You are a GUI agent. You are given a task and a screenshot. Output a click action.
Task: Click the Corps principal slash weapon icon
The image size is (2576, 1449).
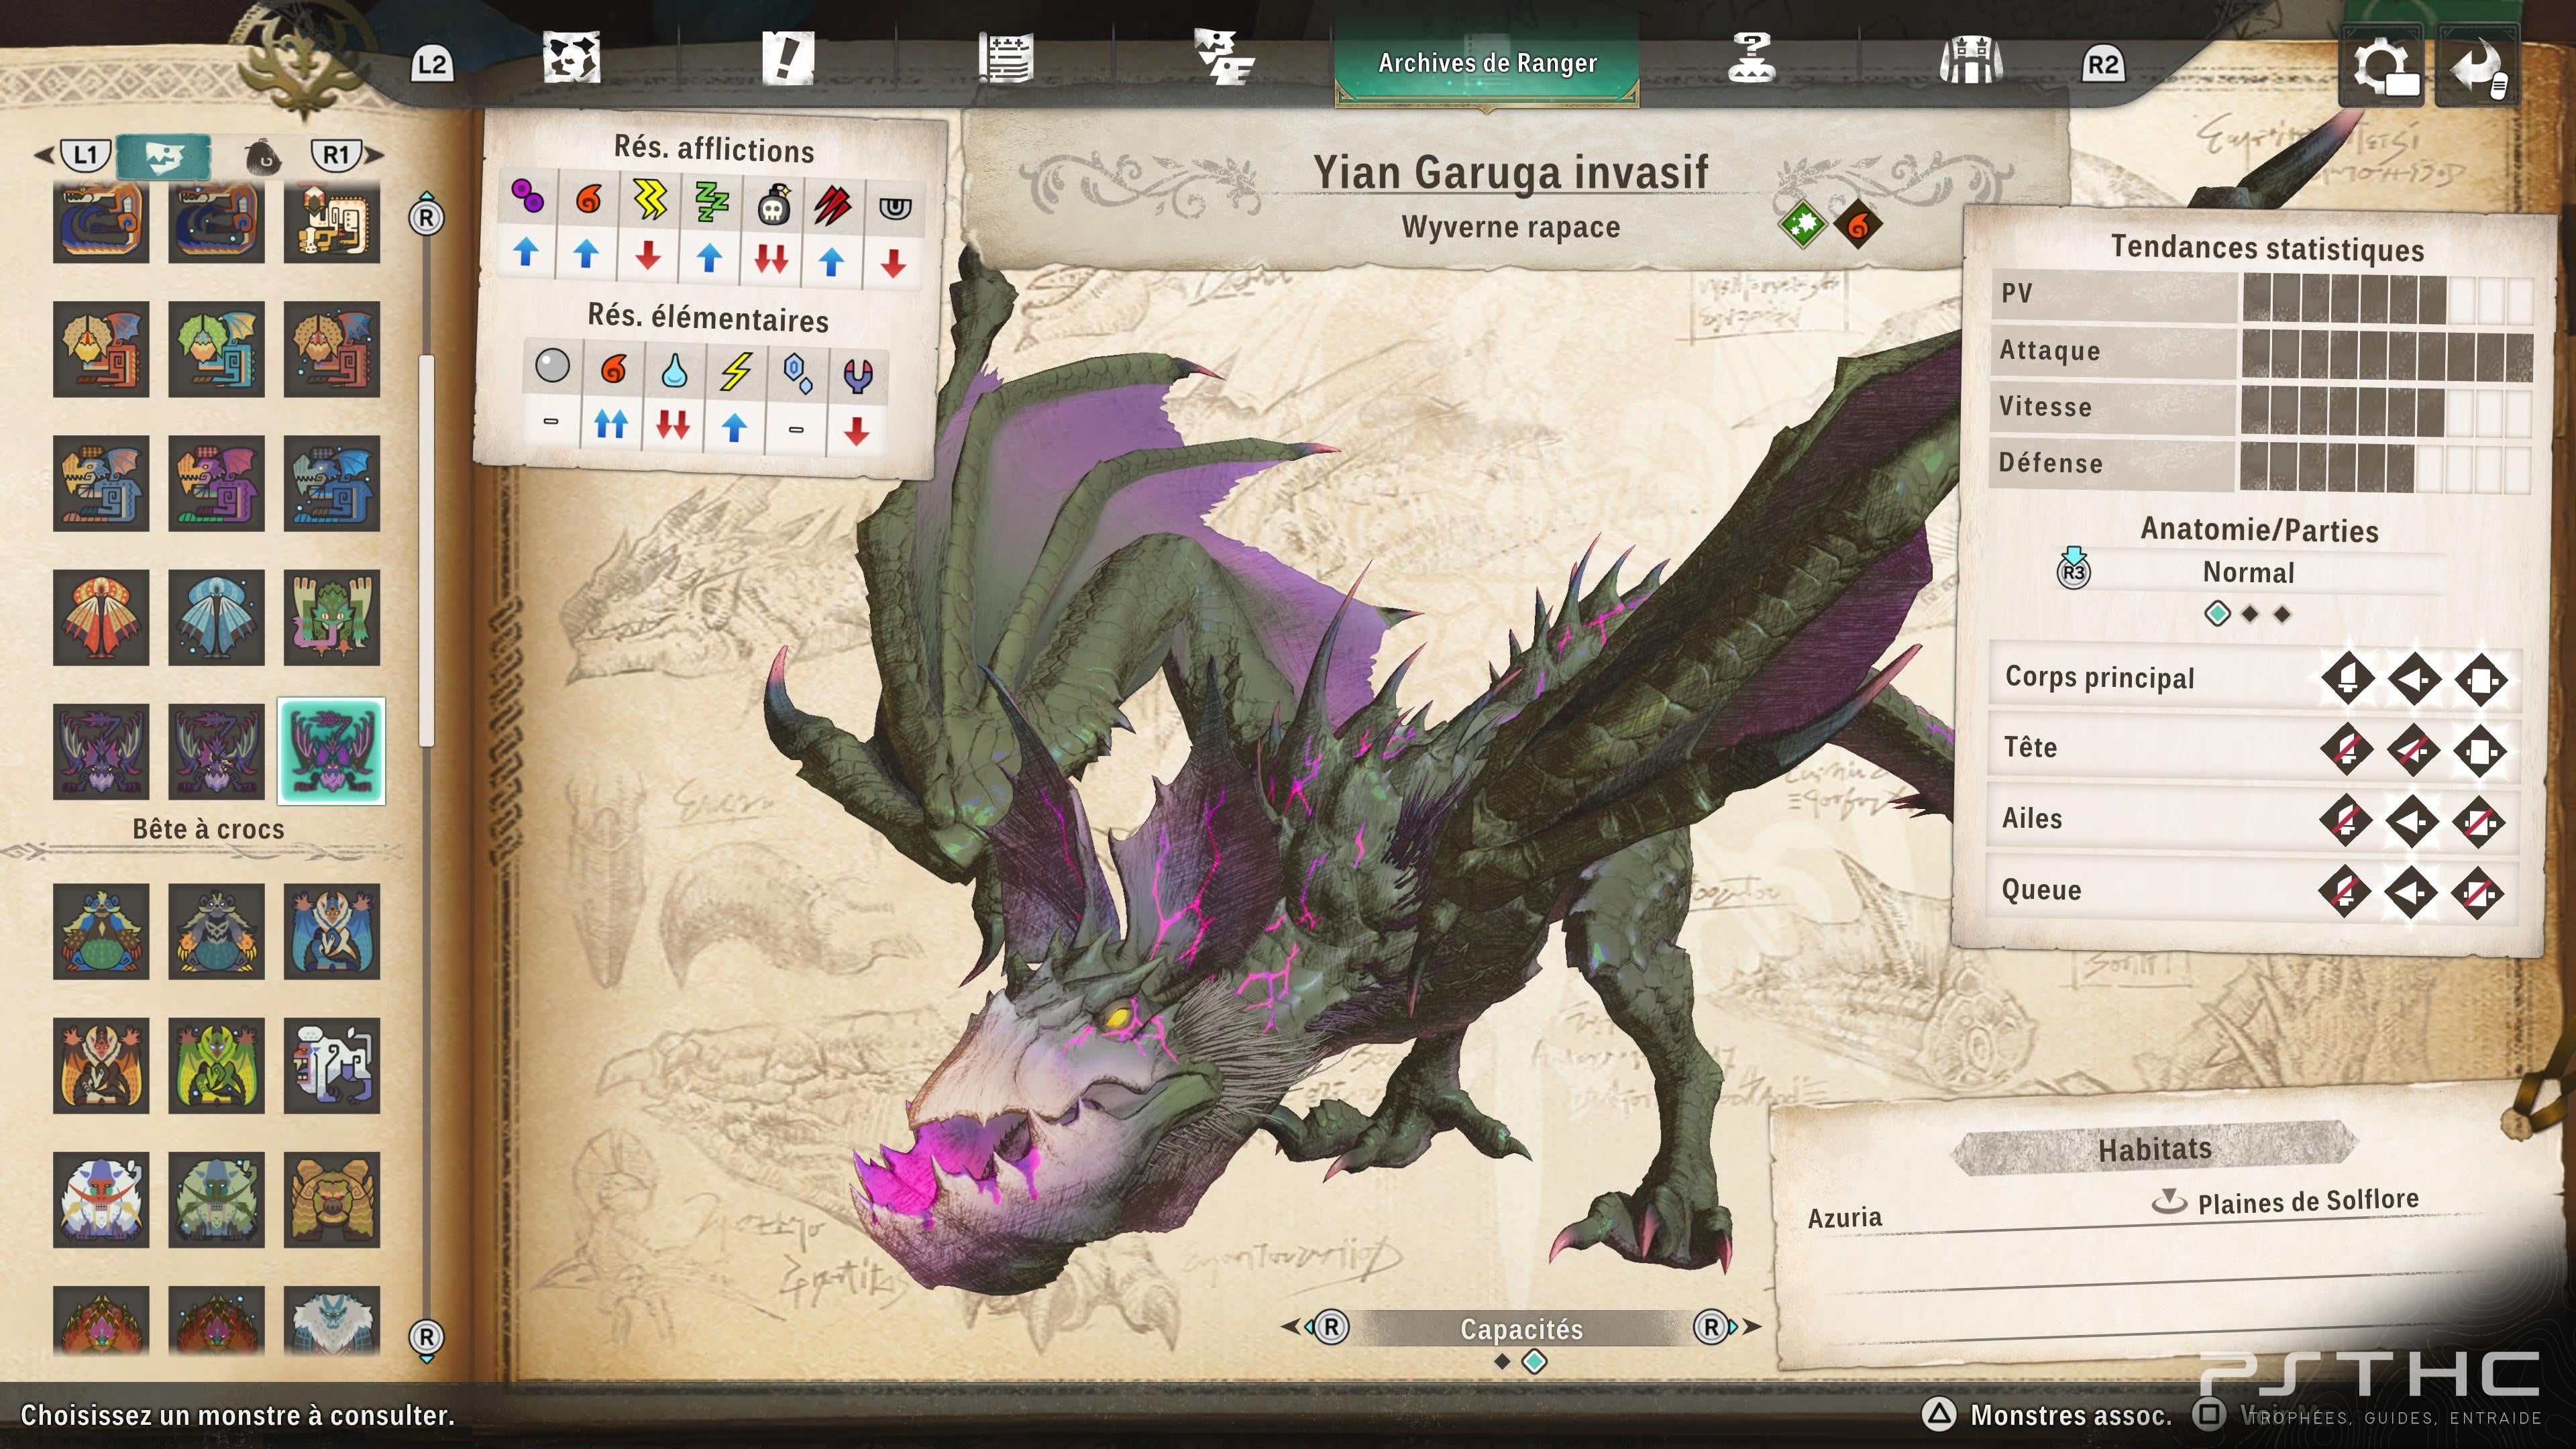point(2347,679)
